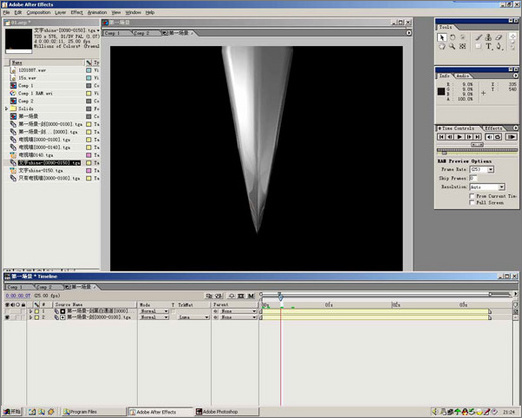Click the Play button in Time Controls

pos(459,137)
